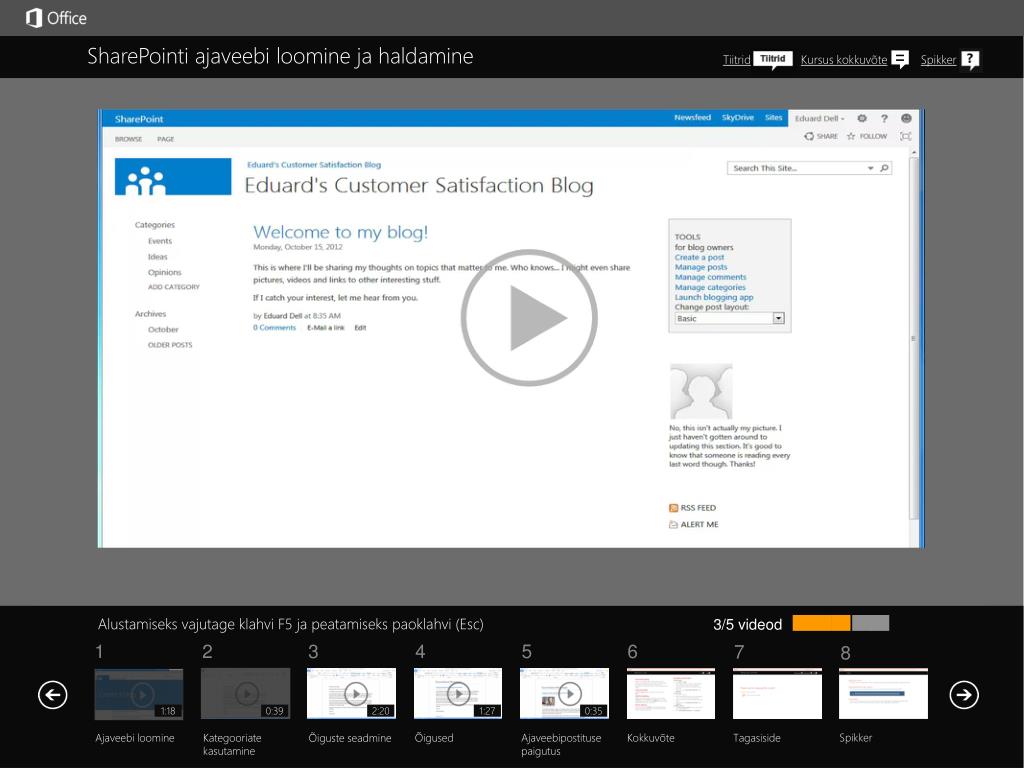The image size is (1024, 768).
Task: Open the Spikker link
Action: pos(938,59)
